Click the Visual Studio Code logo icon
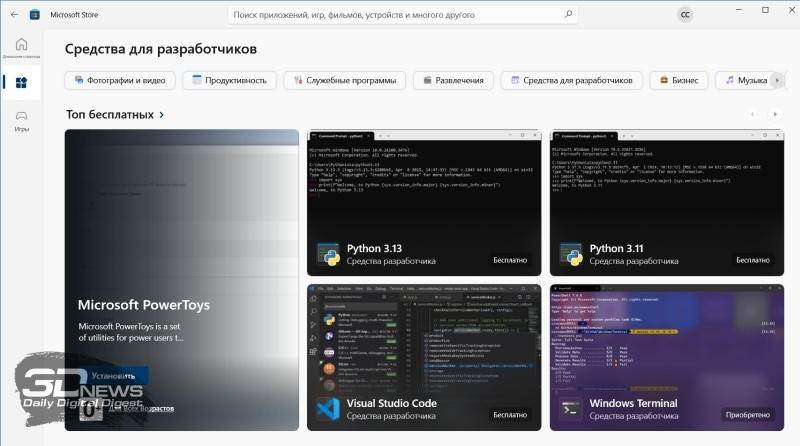The width and height of the screenshot is (800, 446). click(327, 408)
